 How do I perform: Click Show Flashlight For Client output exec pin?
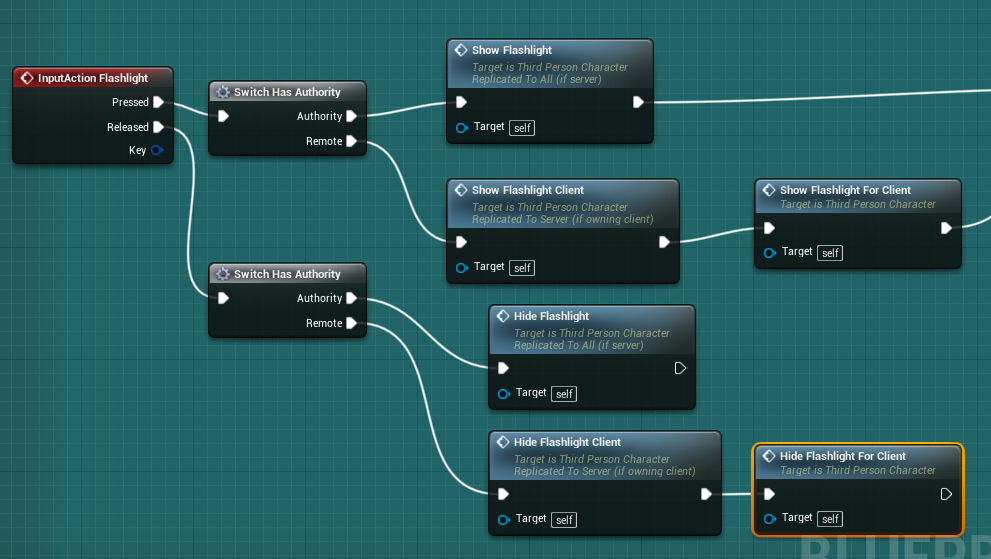(946, 228)
